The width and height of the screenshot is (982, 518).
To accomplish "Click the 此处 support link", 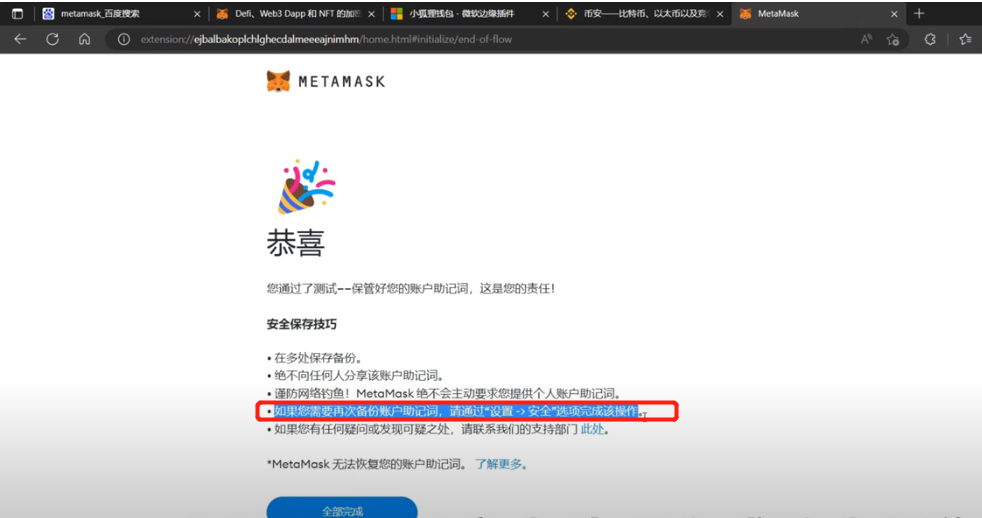I will (x=593, y=430).
